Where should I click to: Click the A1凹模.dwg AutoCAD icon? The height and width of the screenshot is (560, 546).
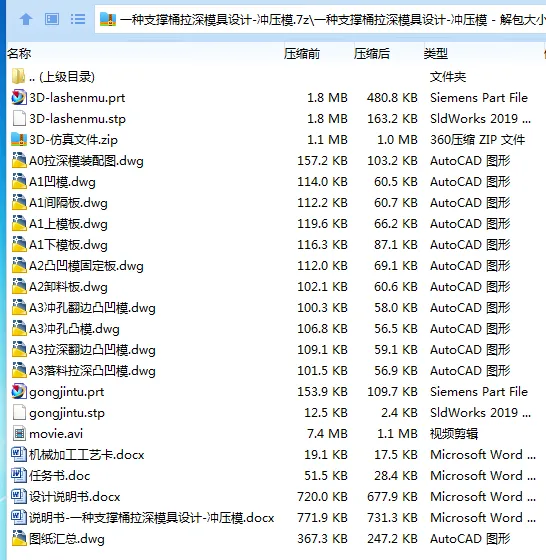pos(19,181)
